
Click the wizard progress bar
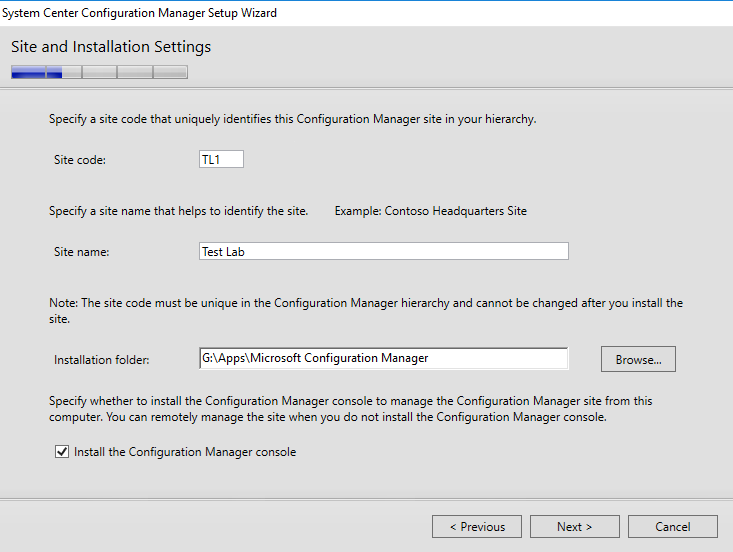[x=100, y=72]
